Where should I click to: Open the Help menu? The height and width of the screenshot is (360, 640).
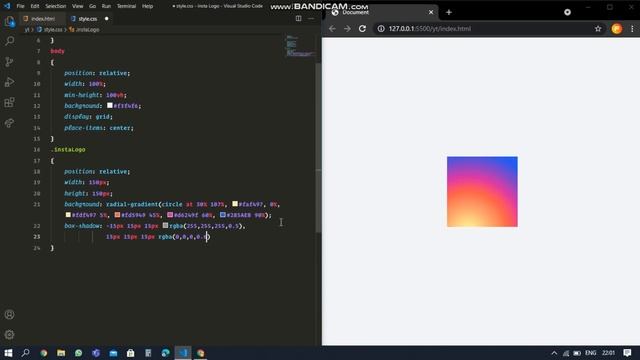pyautogui.click(x=147, y=6)
